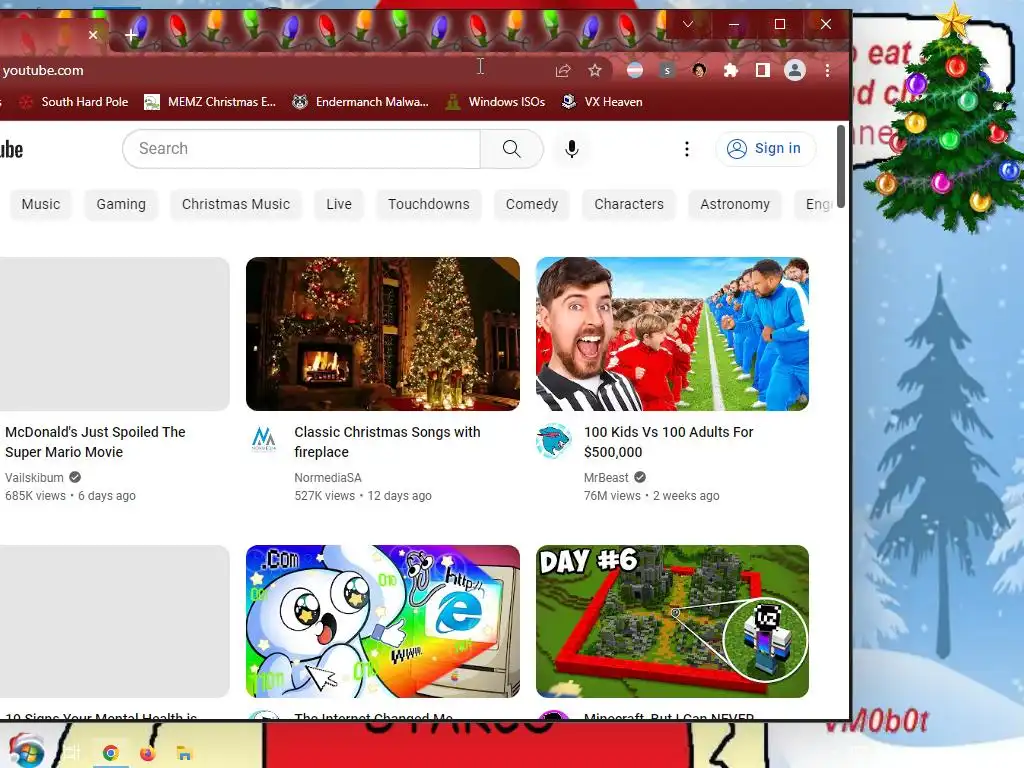The width and height of the screenshot is (1024, 768).
Task: Open Windows Start button with Santa hat
Action: [x=26, y=751]
